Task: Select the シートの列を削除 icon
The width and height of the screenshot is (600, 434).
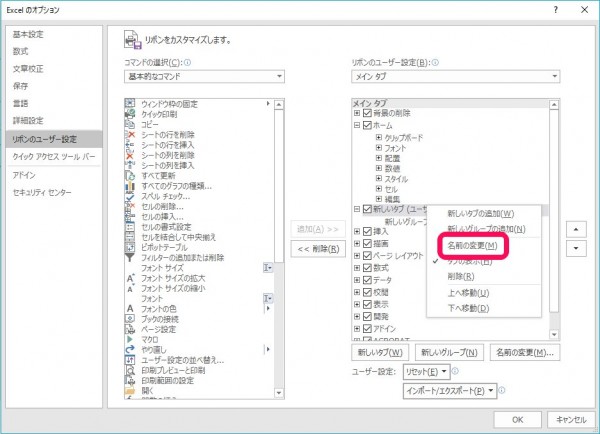Action: point(130,155)
